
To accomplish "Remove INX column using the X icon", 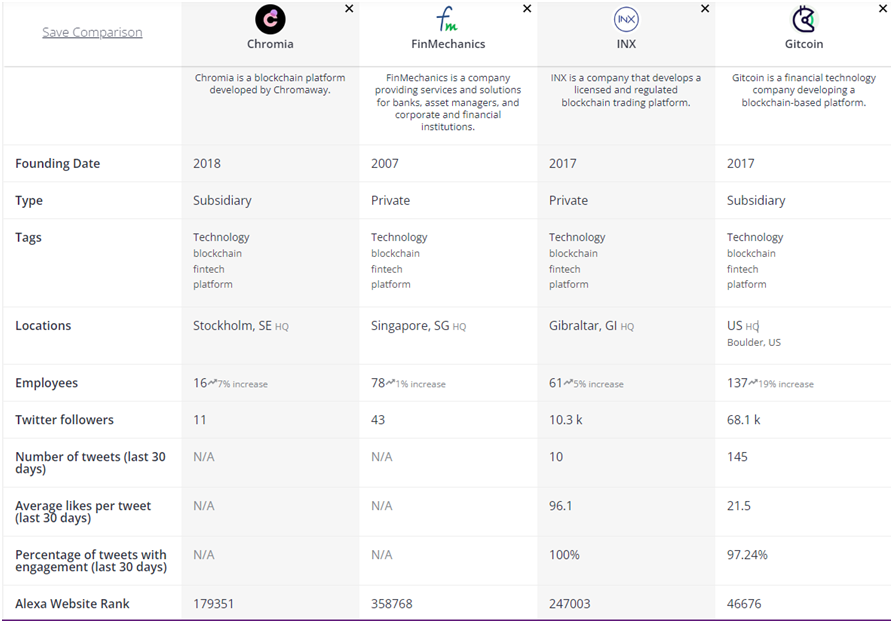I will (x=705, y=9).
